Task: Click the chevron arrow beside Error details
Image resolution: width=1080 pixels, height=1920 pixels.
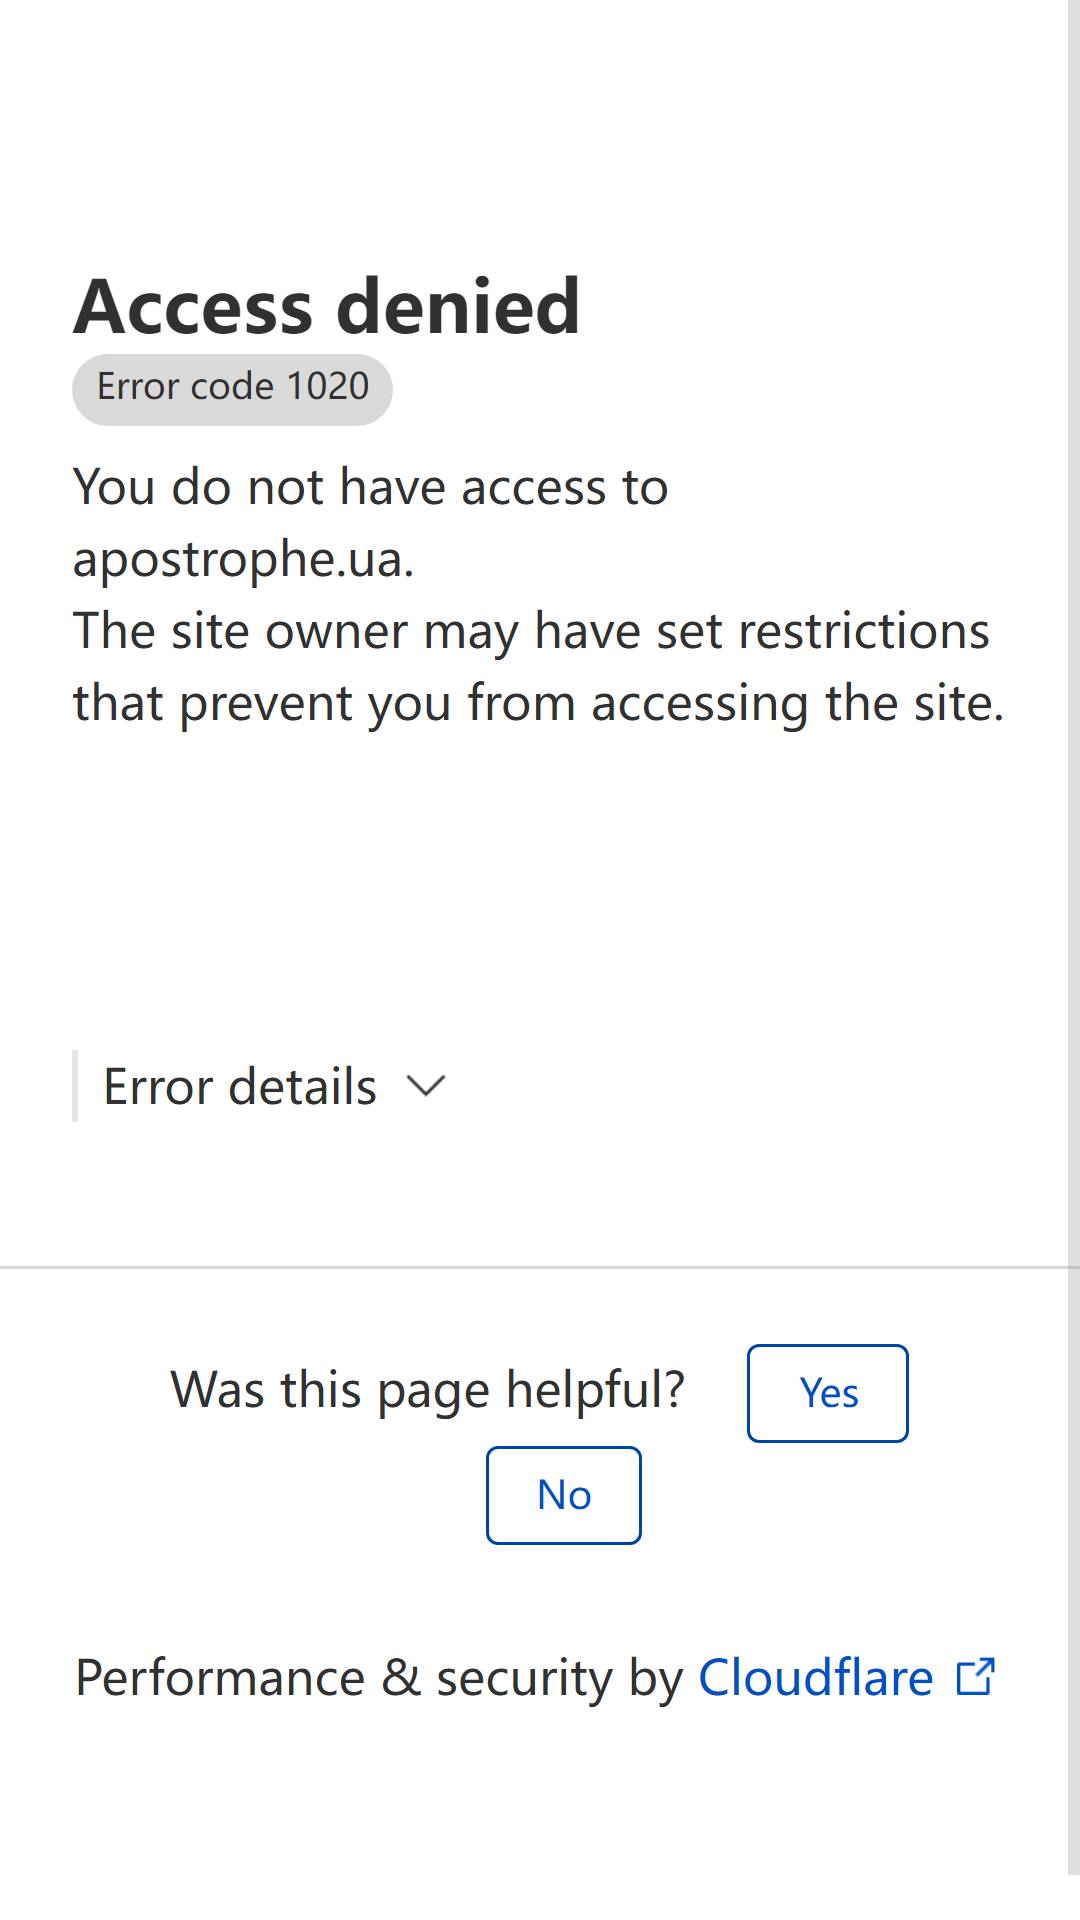Action: tap(426, 1086)
